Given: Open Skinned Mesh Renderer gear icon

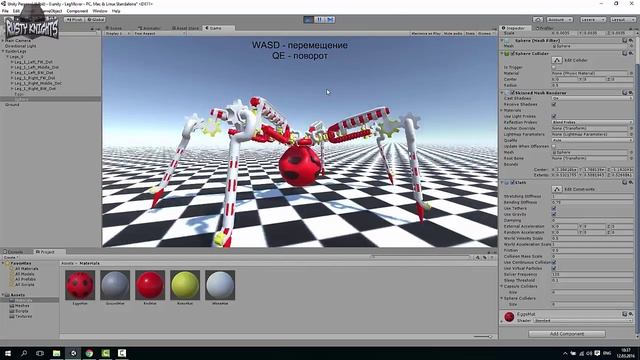Looking at the screenshot, I should coord(631,93).
